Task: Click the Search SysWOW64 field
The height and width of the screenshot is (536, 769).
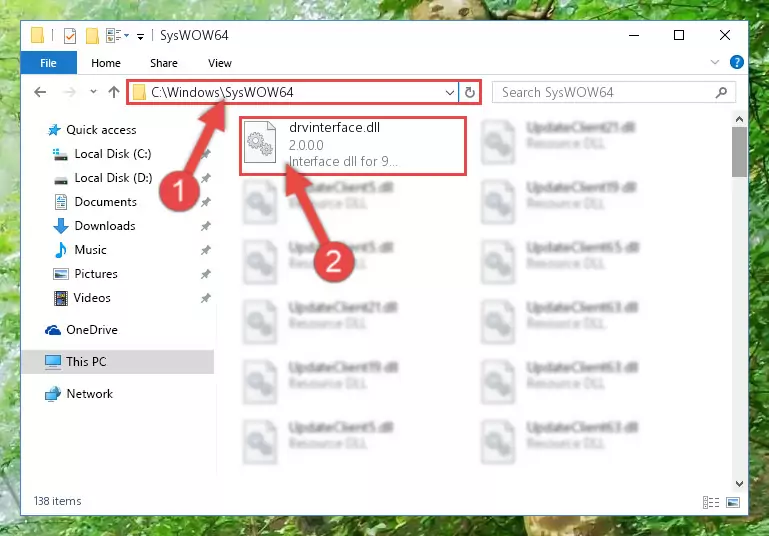Action: pos(614,92)
